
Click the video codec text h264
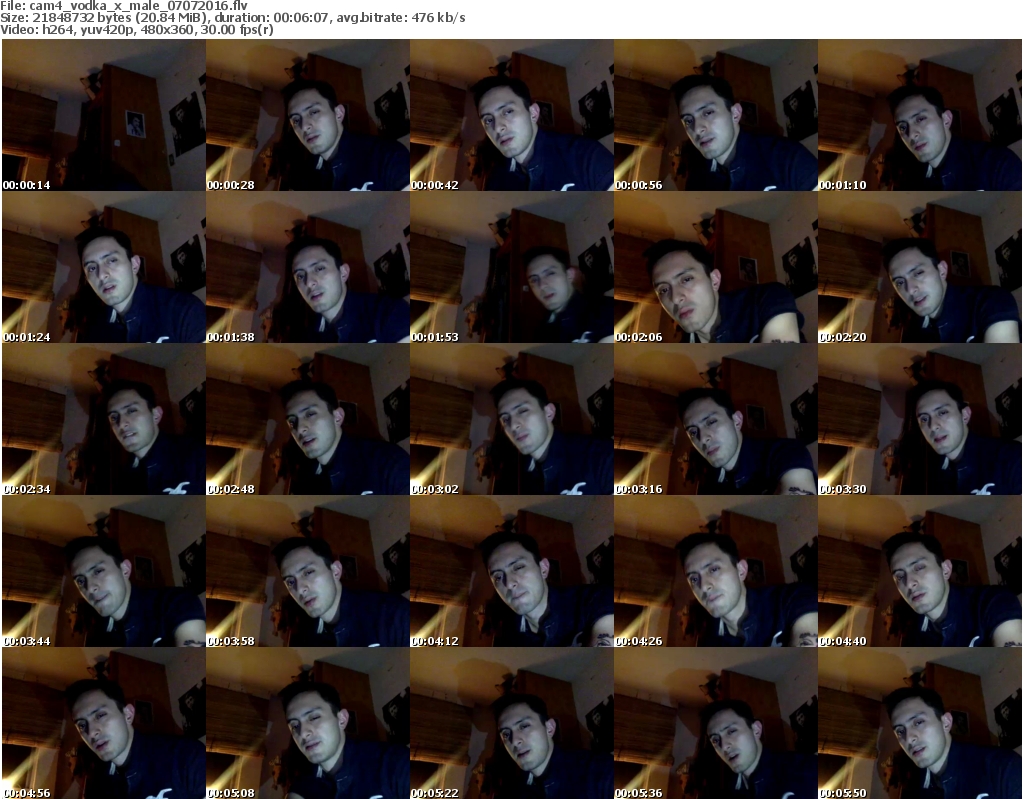[57, 29]
